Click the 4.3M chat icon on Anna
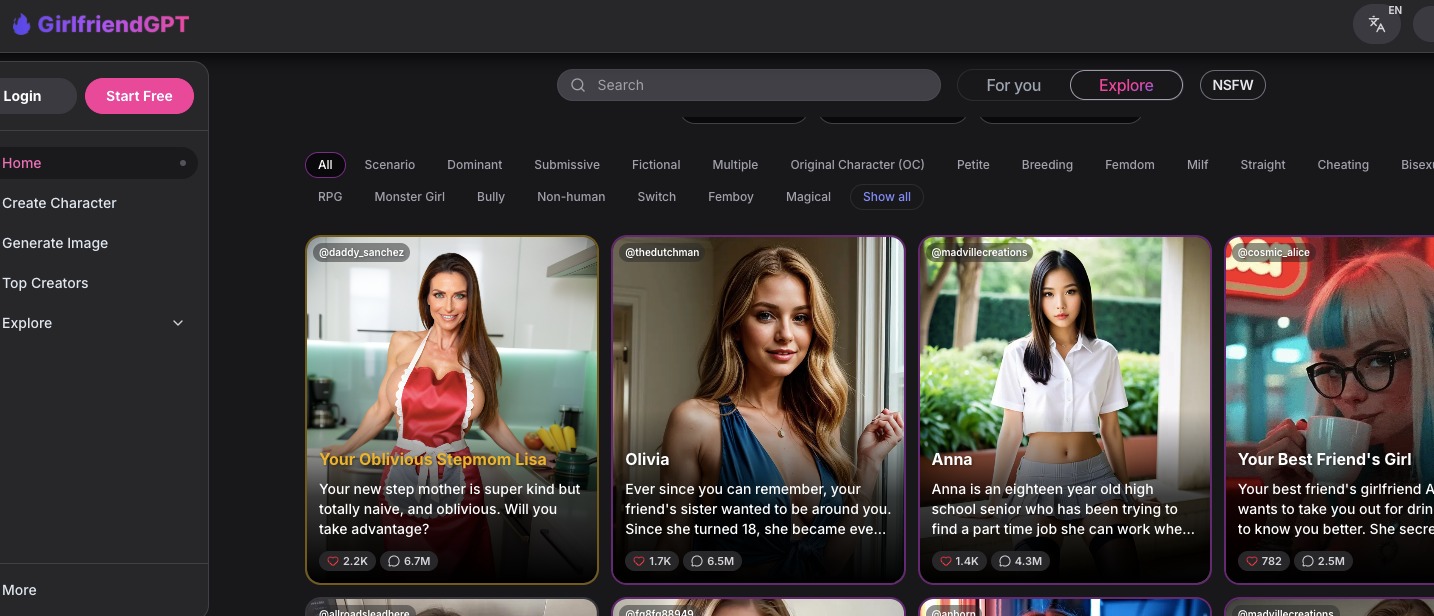 (1005, 561)
